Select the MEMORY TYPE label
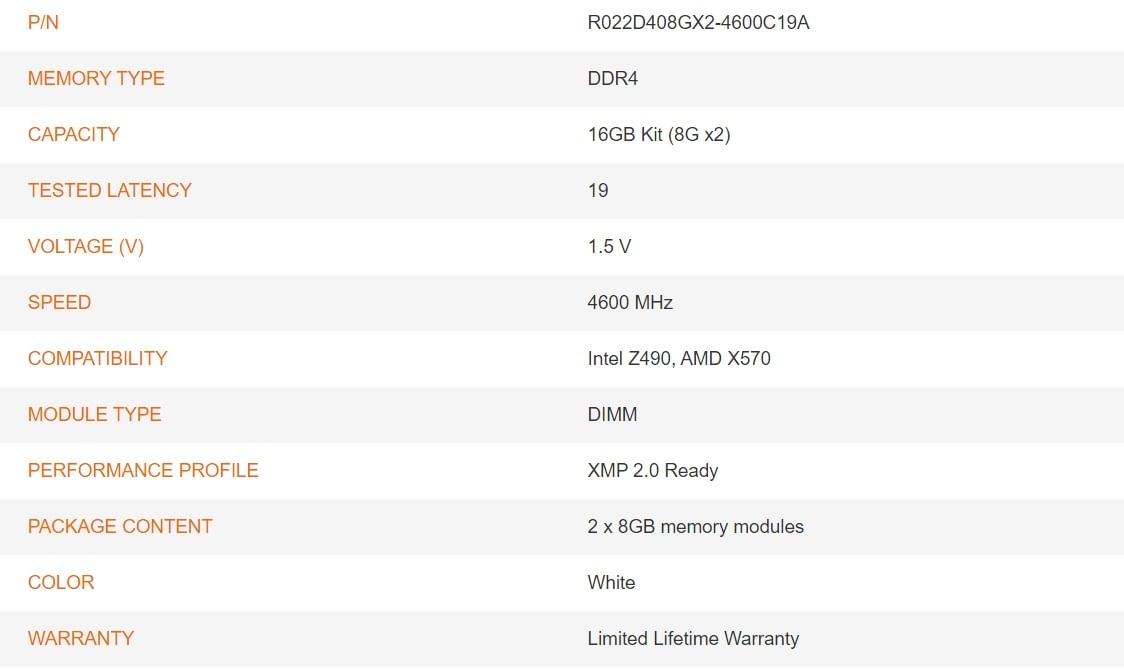This screenshot has width=1124, height=669. 96,78
